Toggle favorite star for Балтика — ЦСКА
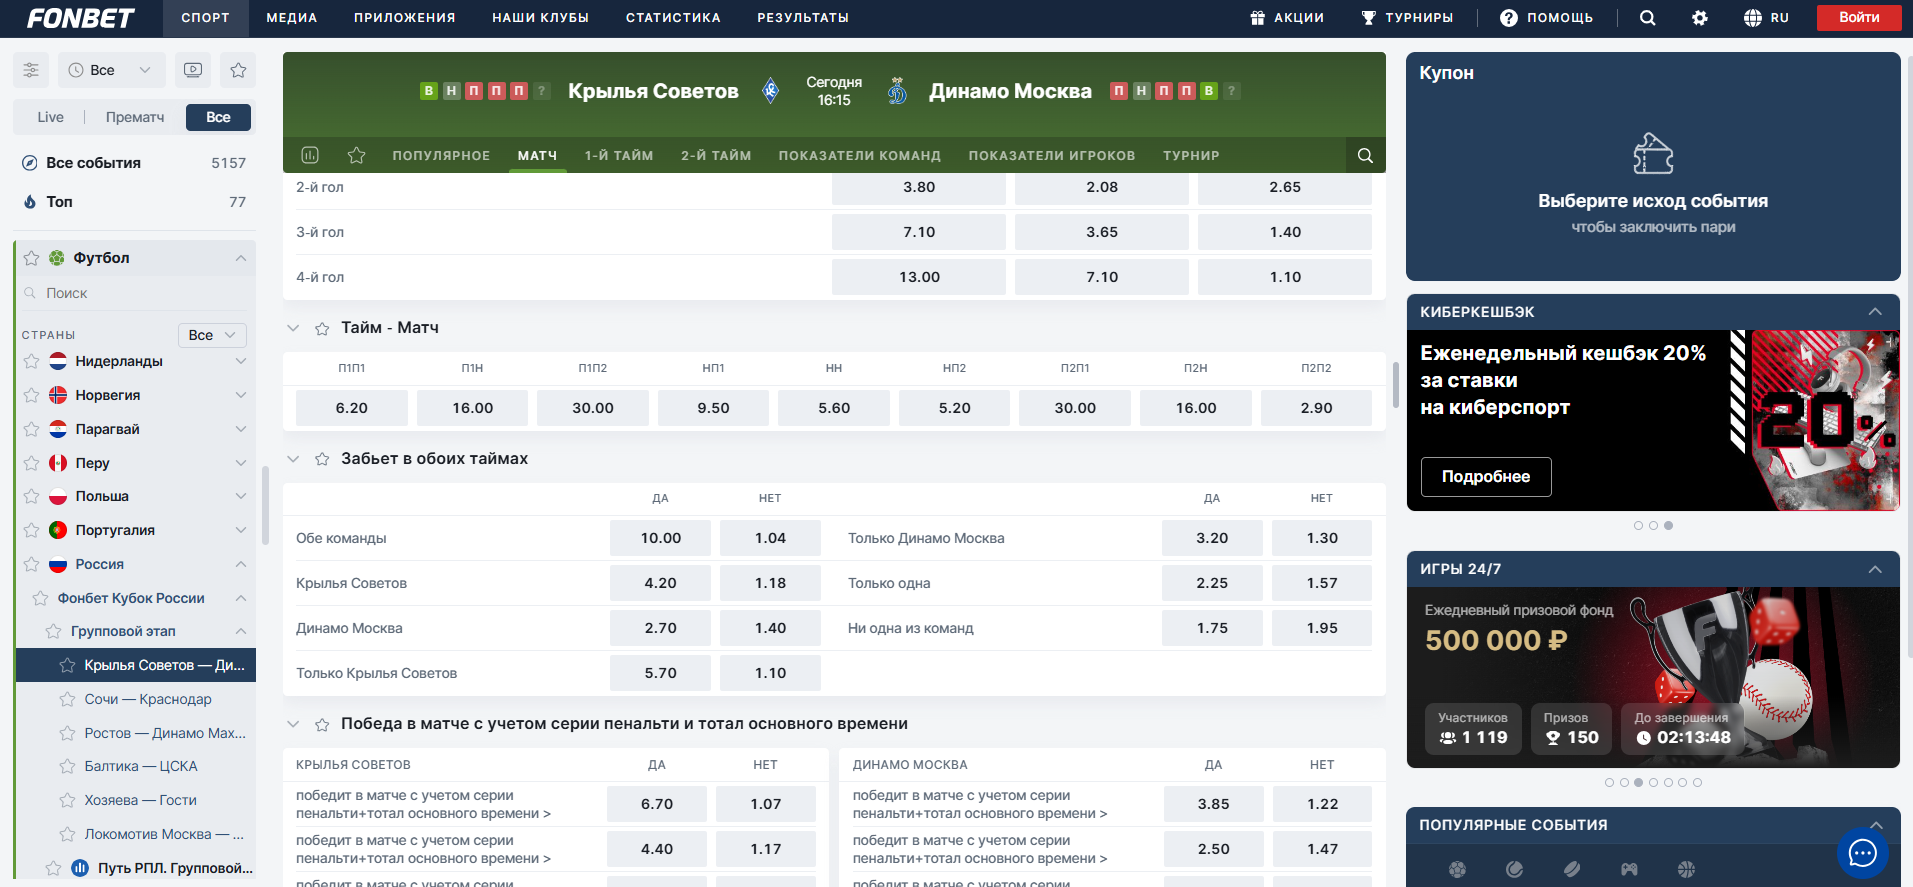 67,766
